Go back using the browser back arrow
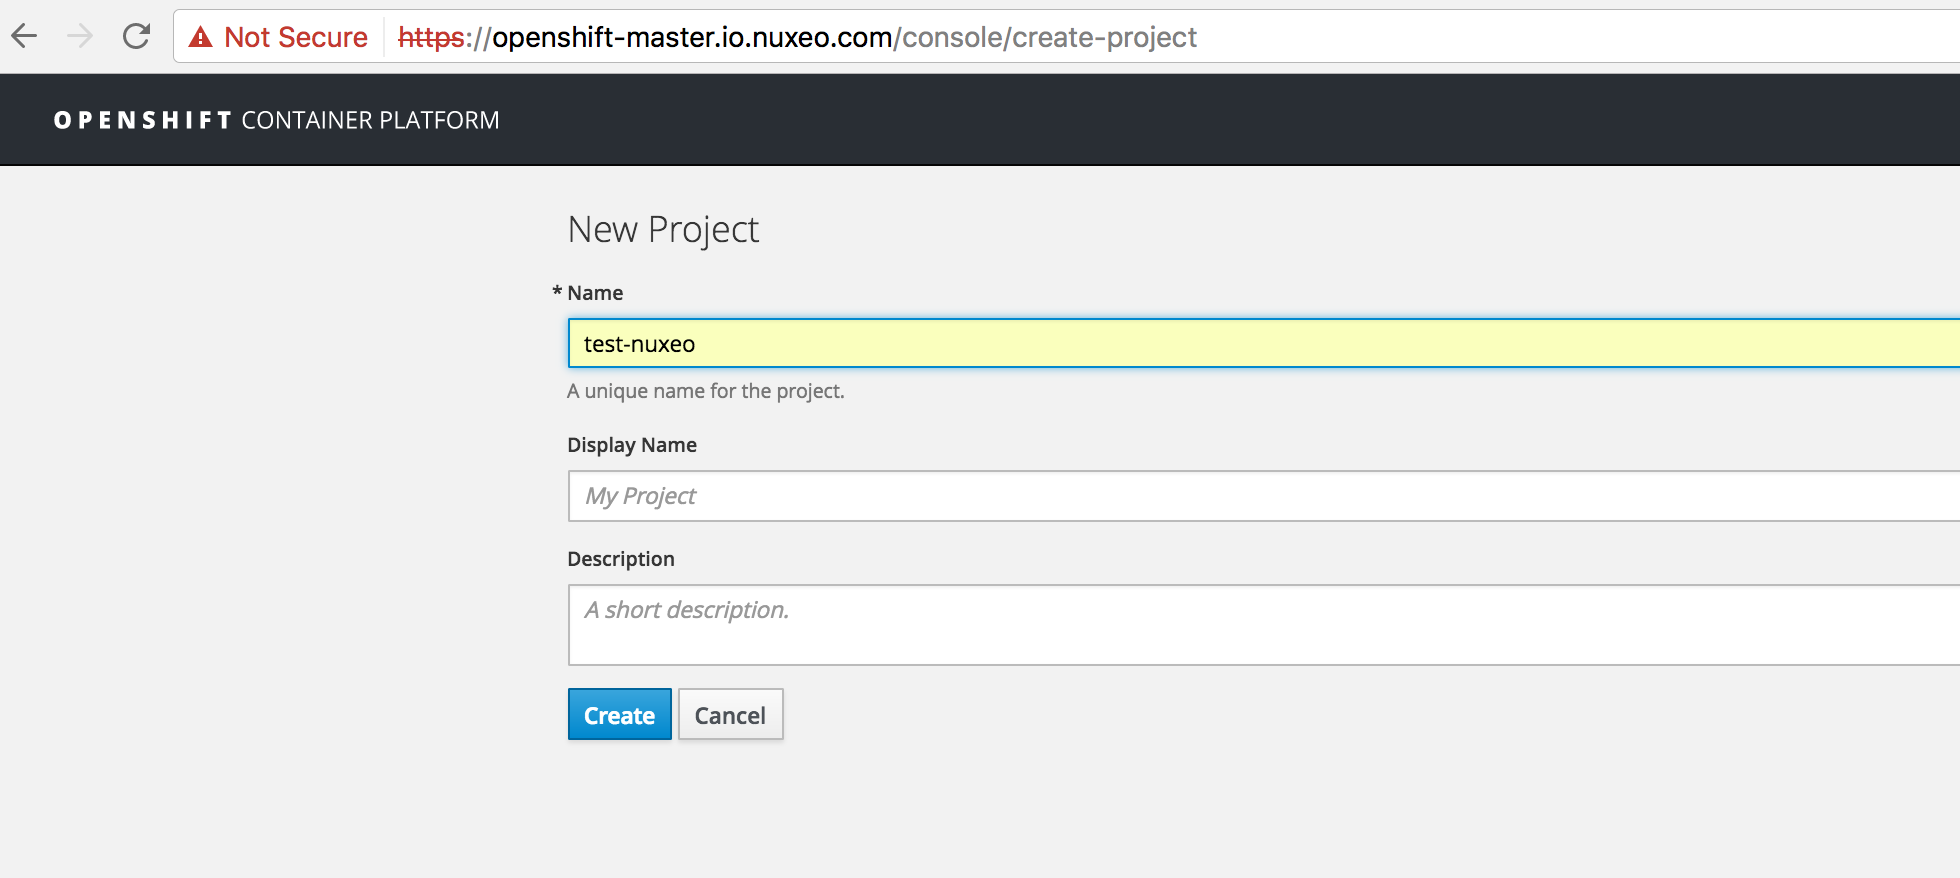1960x878 pixels. coord(24,37)
